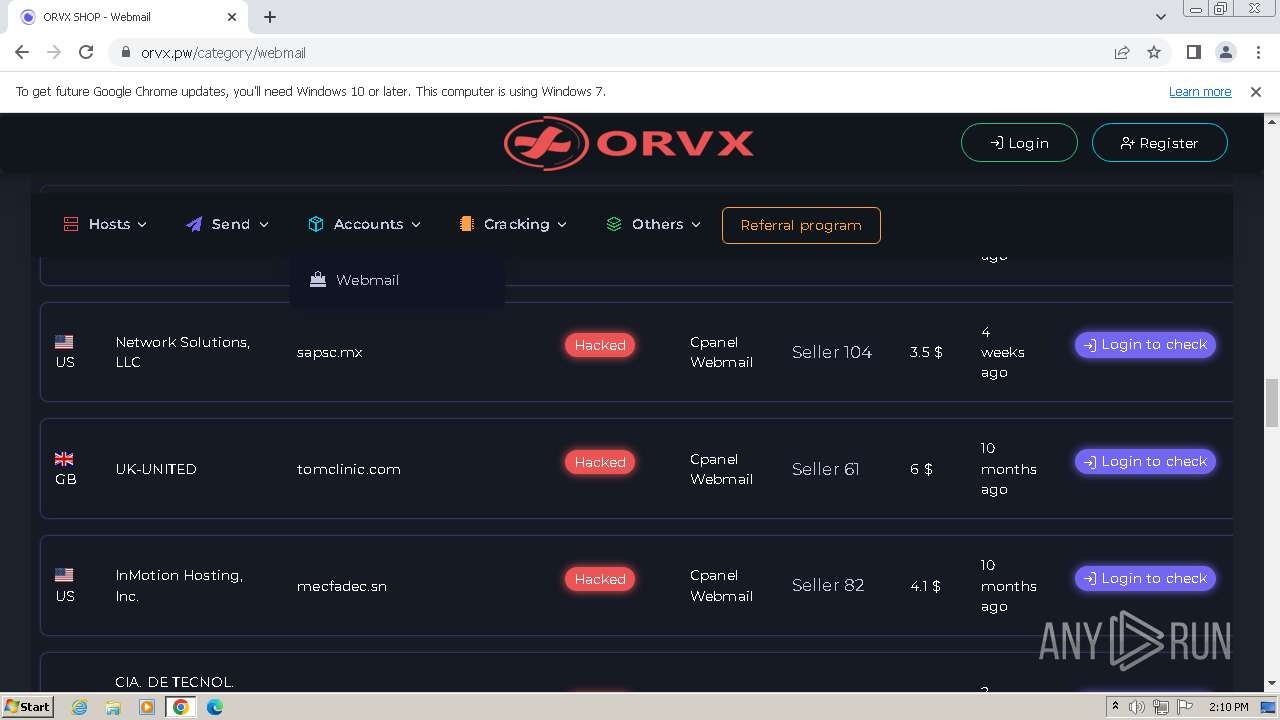
Task: Click the page vertical scrollbar thumb
Action: point(1272,403)
